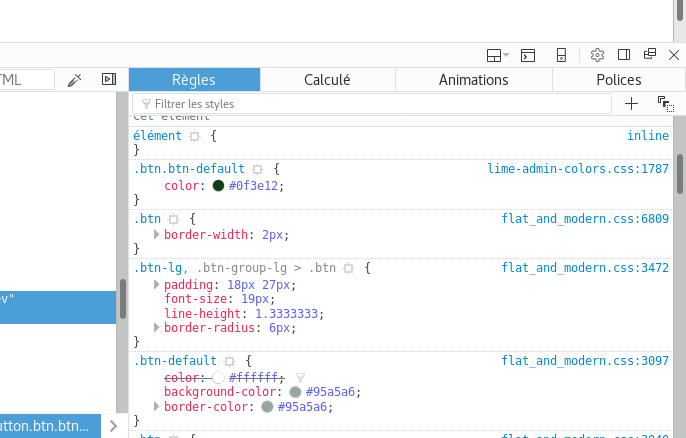This screenshot has height=438, width=686.
Task: Expand the padding shorthand property
Action: pyautogui.click(x=157, y=285)
